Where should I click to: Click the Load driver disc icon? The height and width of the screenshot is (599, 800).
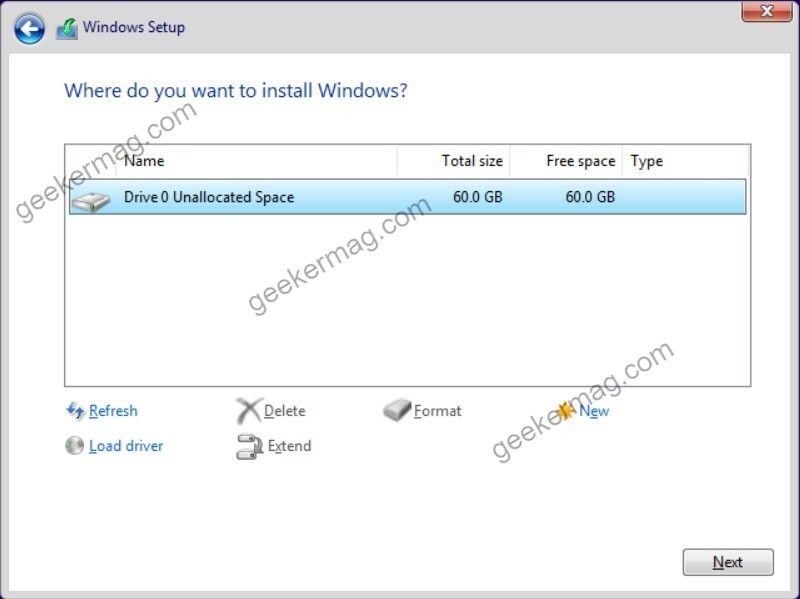pyautogui.click(x=74, y=445)
